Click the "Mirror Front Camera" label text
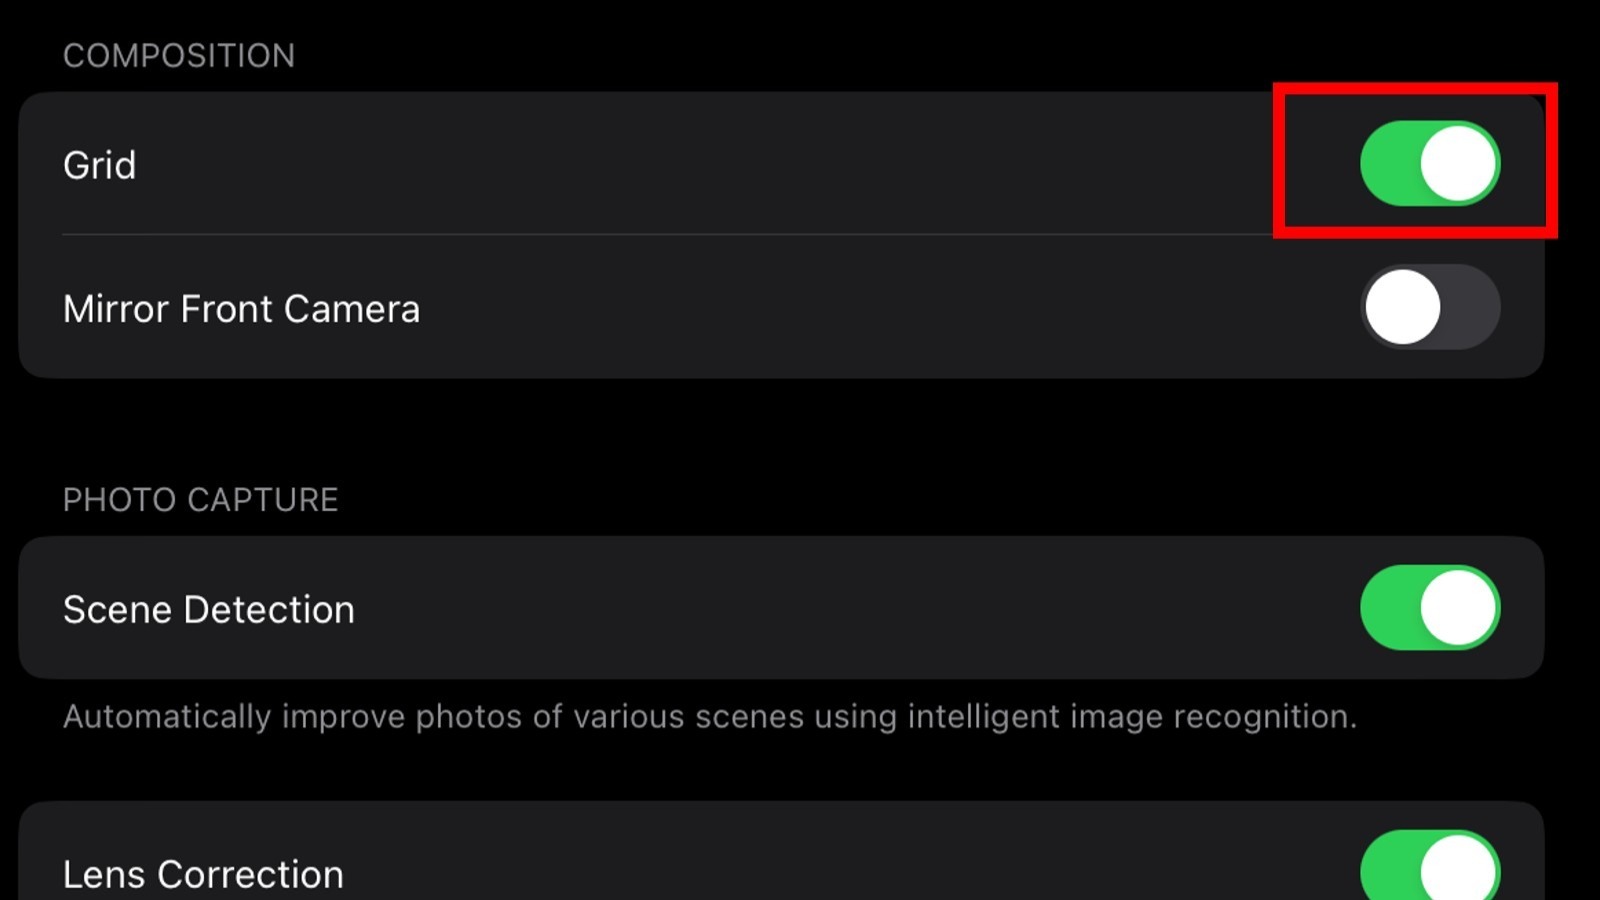The width and height of the screenshot is (1600, 900). 241,309
